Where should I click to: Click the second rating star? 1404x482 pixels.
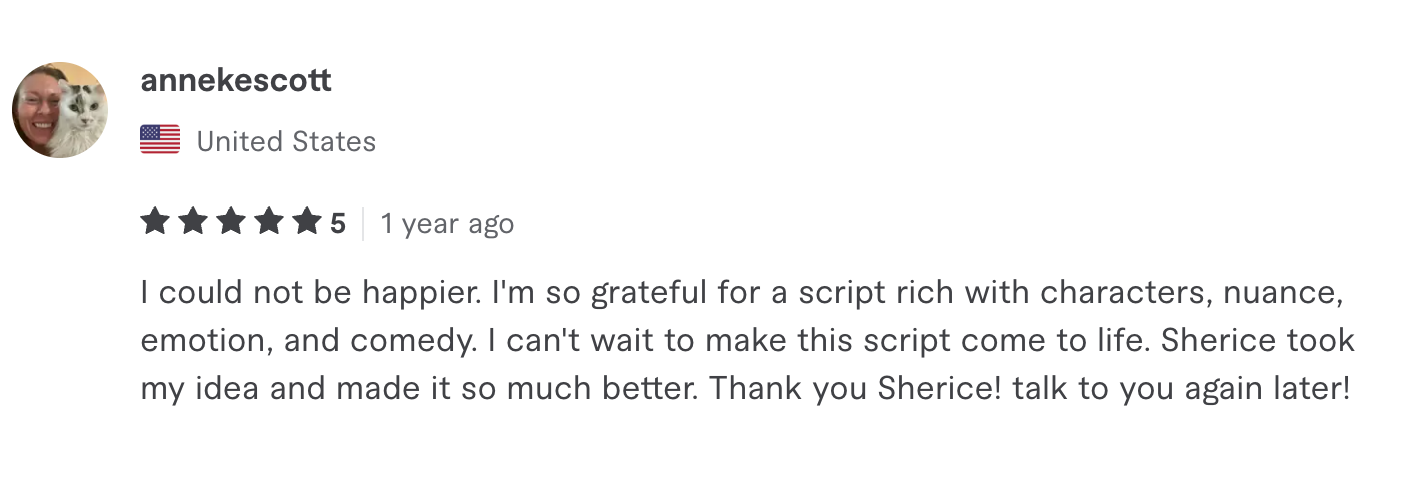coord(193,221)
